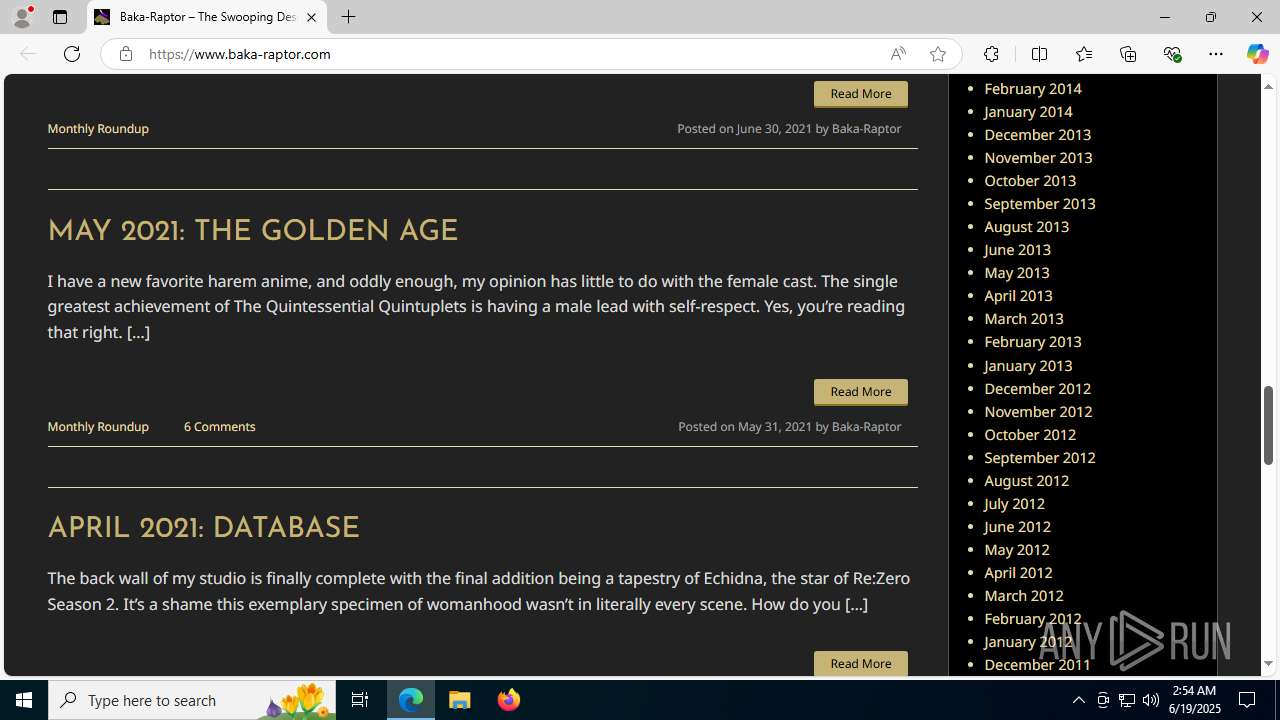Open April 2021: Database post title
Image resolution: width=1280 pixels, height=720 pixels.
coord(203,529)
